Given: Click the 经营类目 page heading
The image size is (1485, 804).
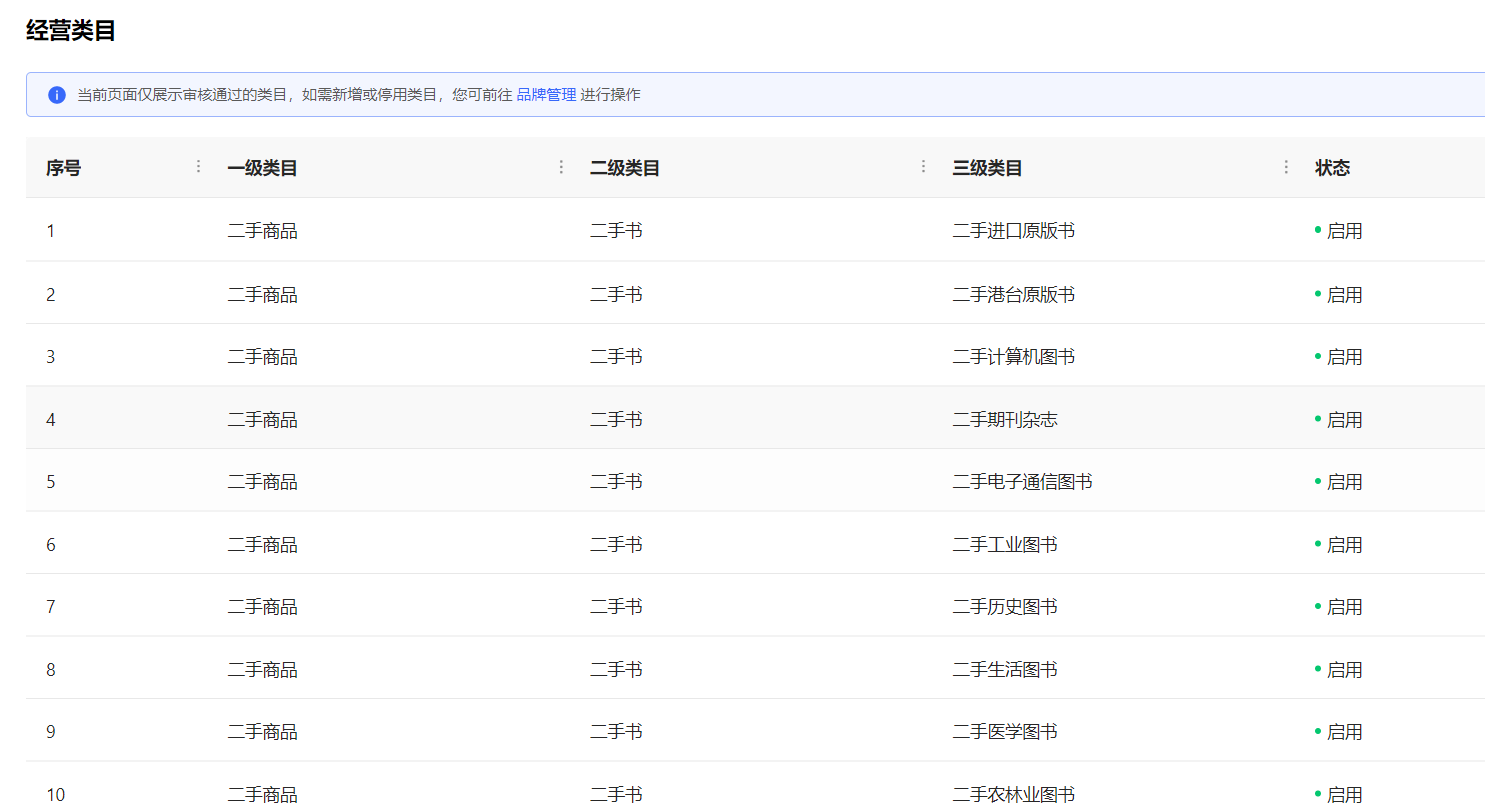Looking at the screenshot, I should point(71,31).
